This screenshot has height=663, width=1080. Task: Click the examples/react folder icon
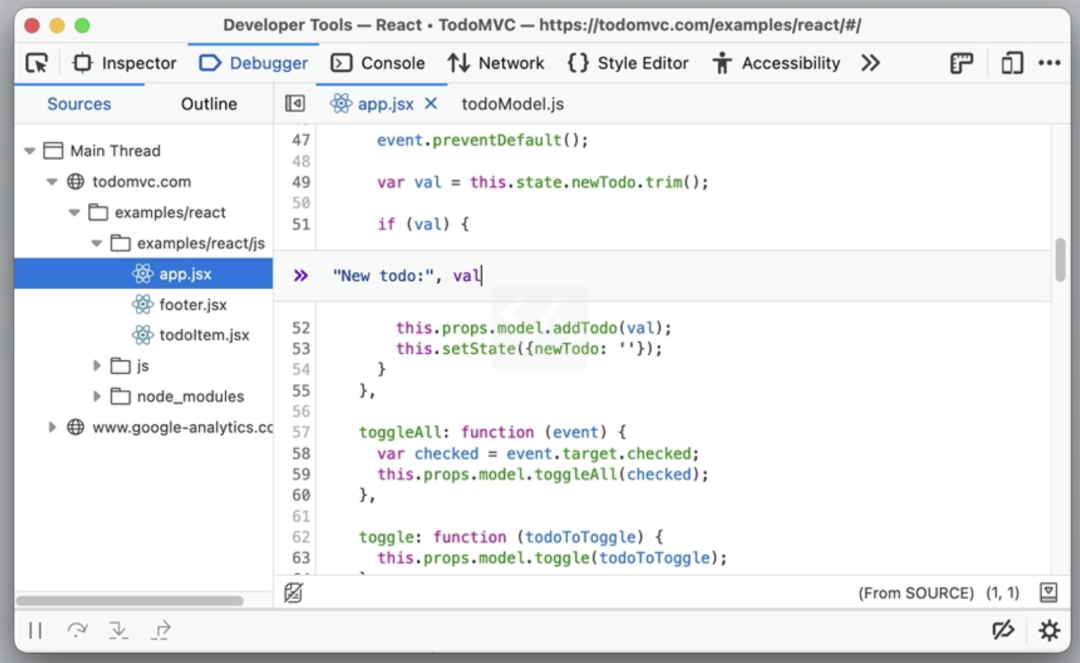[x=98, y=212]
